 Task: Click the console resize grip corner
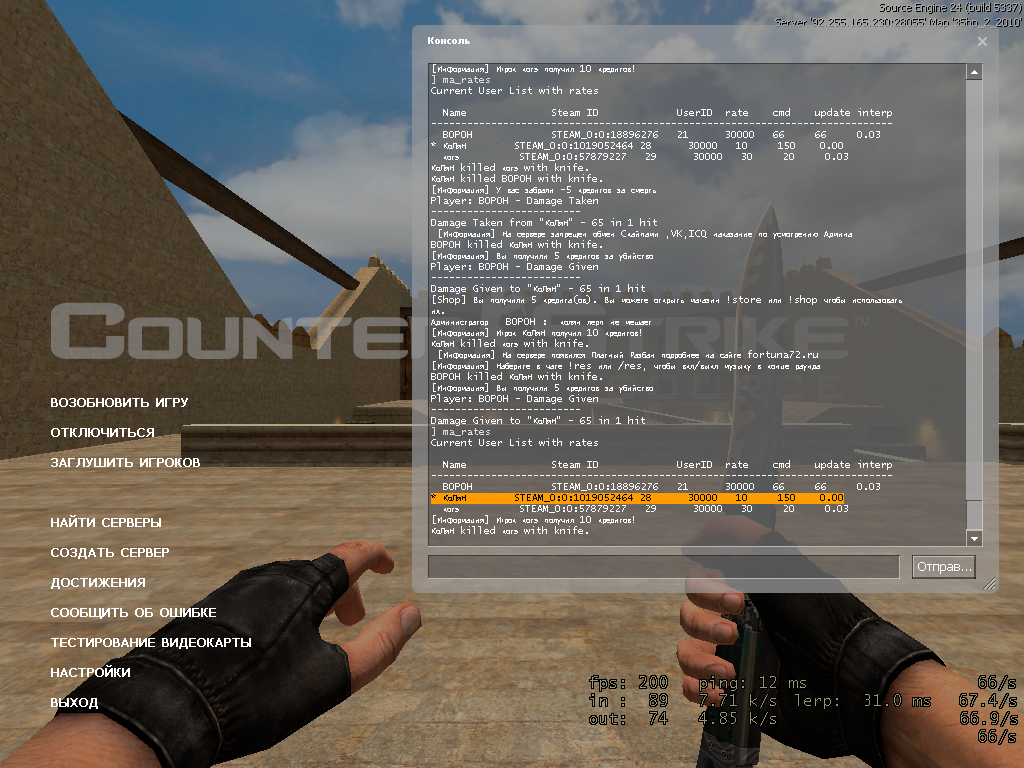(x=990, y=583)
